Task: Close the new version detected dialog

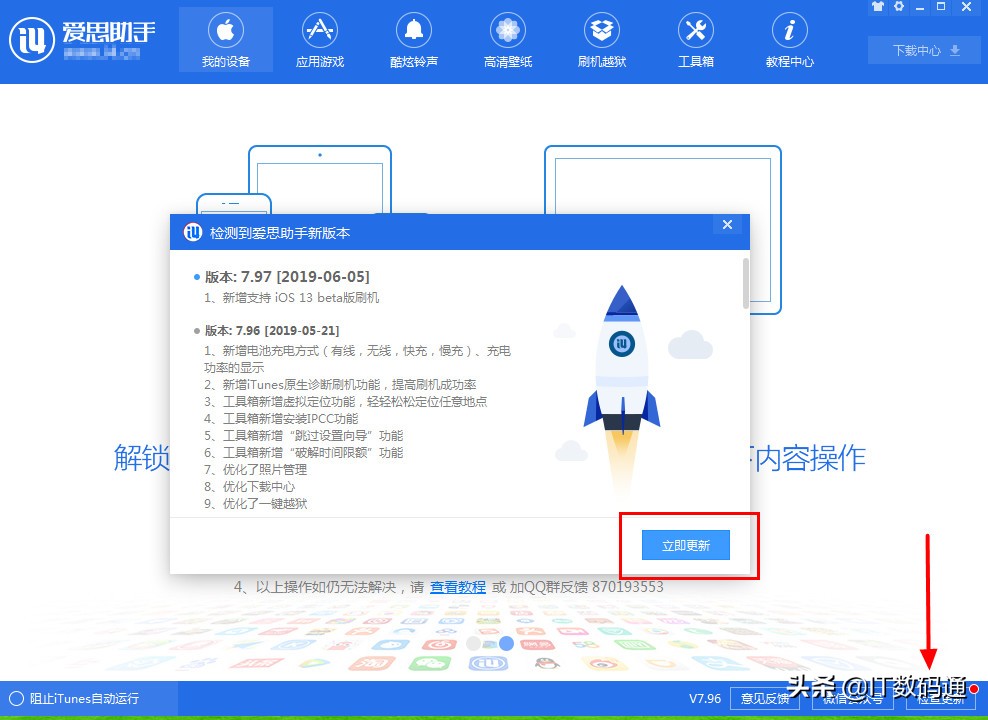Action: pyautogui.click(x=727, y=225)
